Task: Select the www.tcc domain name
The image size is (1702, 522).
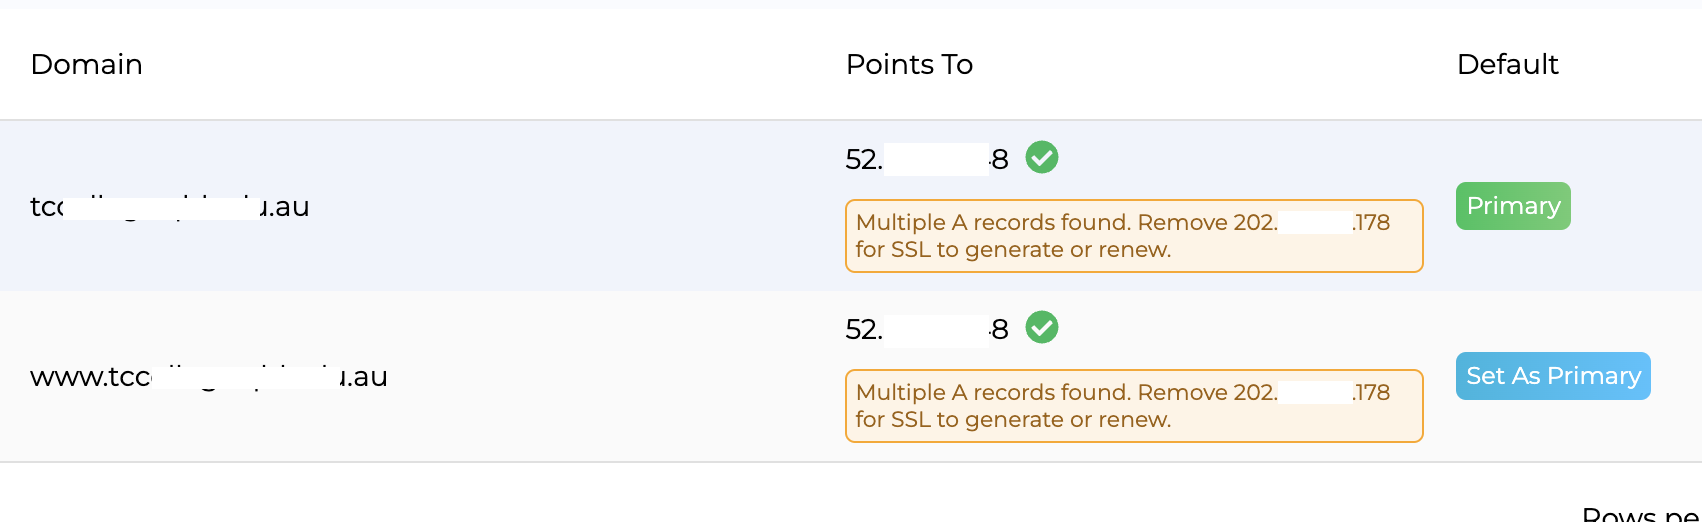Action: click(208, 377)
